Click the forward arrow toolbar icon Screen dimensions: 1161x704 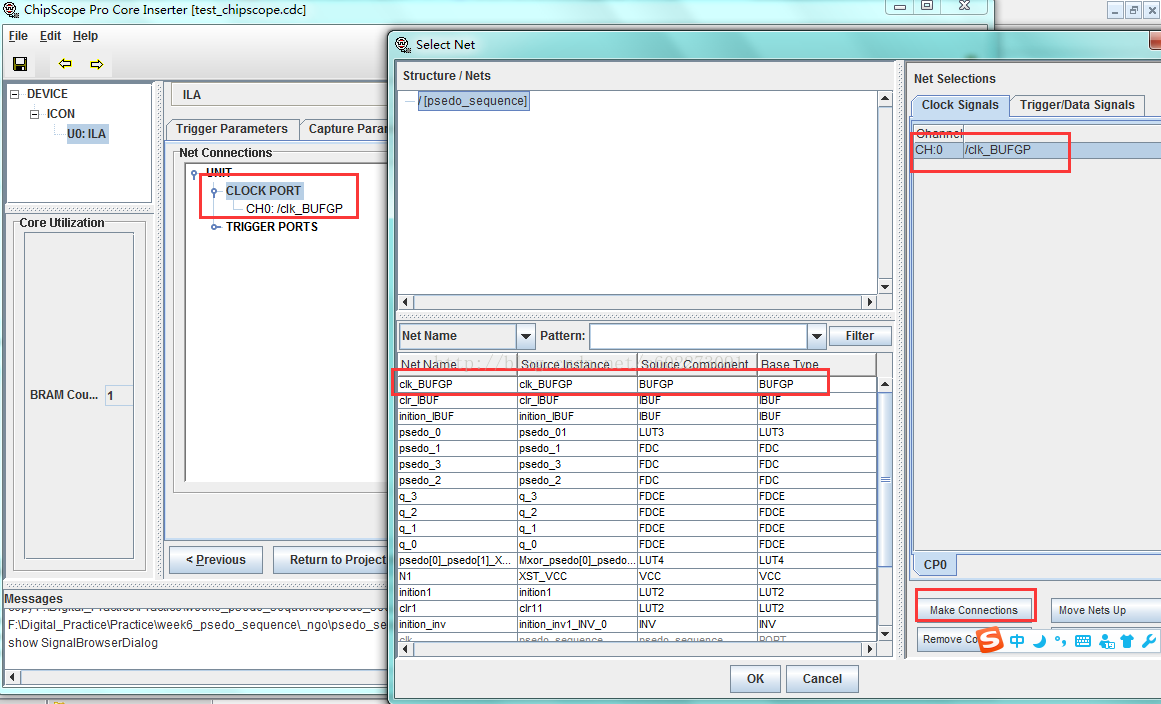[x=96, y=64]
